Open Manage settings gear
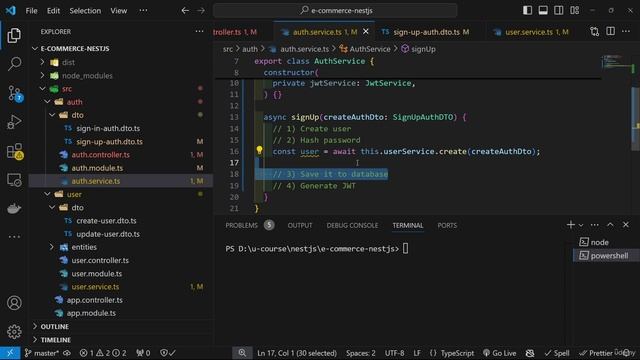The image size is (640, 360). tap(14, 331)
